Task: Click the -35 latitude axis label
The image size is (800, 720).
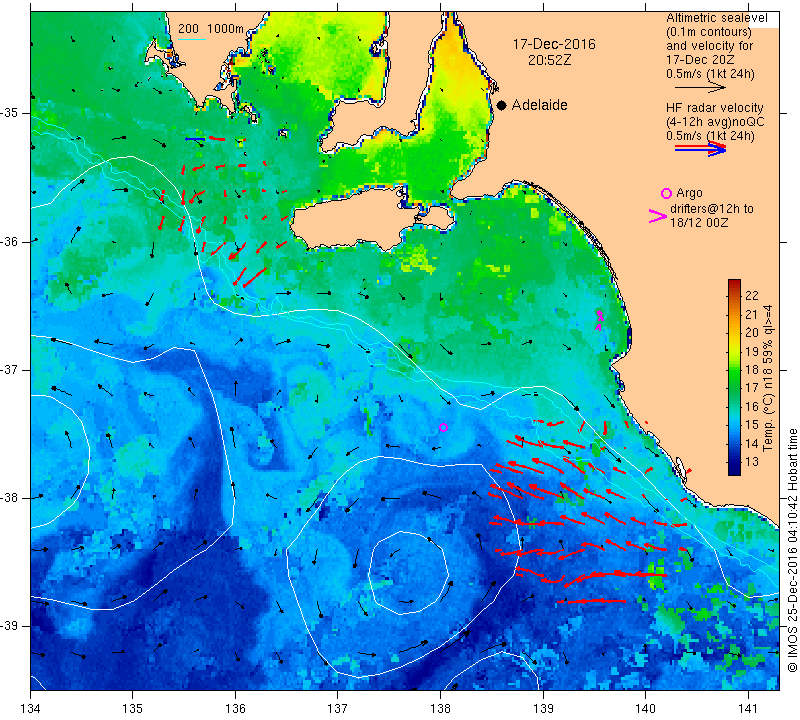Action: (9, 113)
